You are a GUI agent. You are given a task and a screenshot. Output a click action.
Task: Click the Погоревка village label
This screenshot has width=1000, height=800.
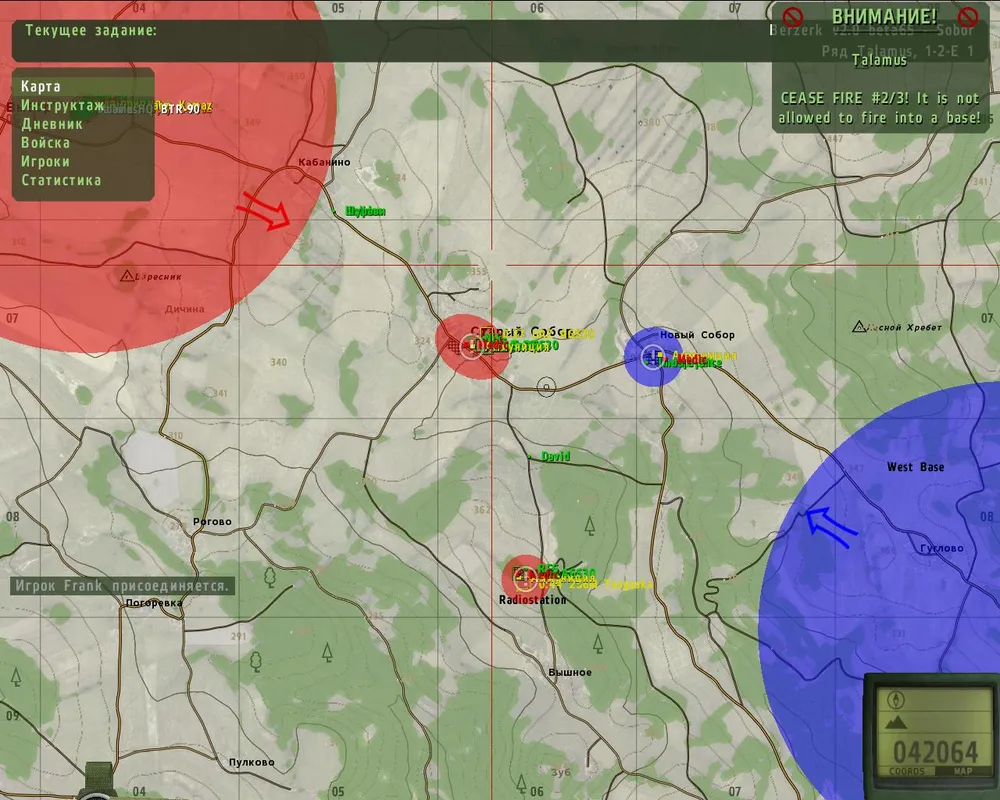point(154,602)
